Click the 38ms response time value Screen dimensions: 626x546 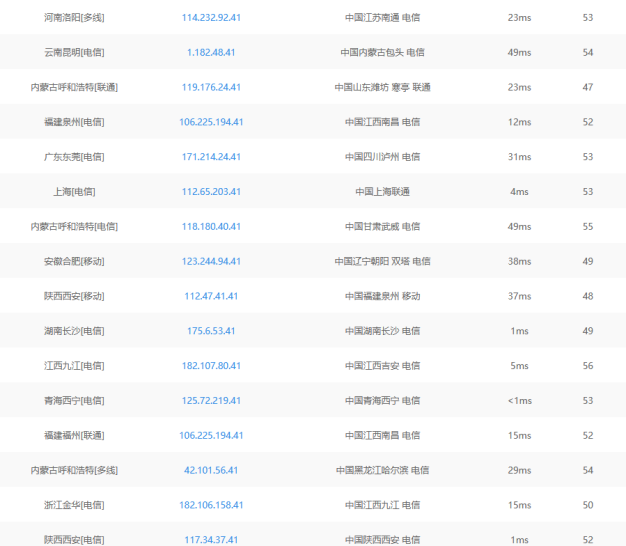pos(519,261)
